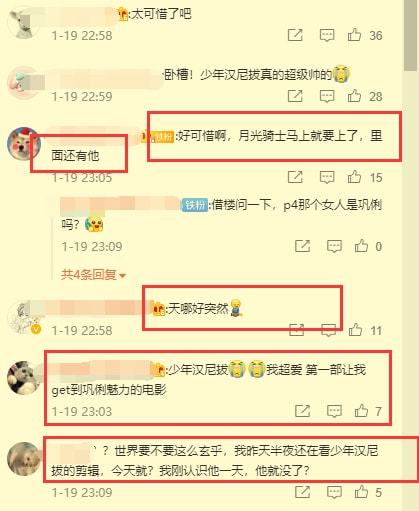The image size is (419, 511).
Task: Share the comment posted 1-19 23:05
Action: click(x=295, y=177)
